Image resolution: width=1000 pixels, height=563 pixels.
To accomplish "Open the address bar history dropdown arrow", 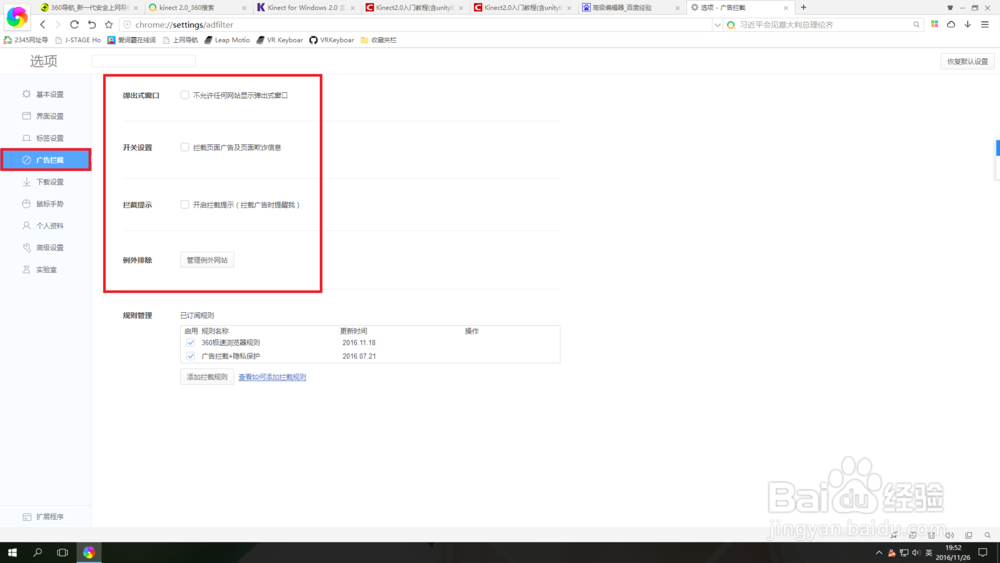I will 717,25.
